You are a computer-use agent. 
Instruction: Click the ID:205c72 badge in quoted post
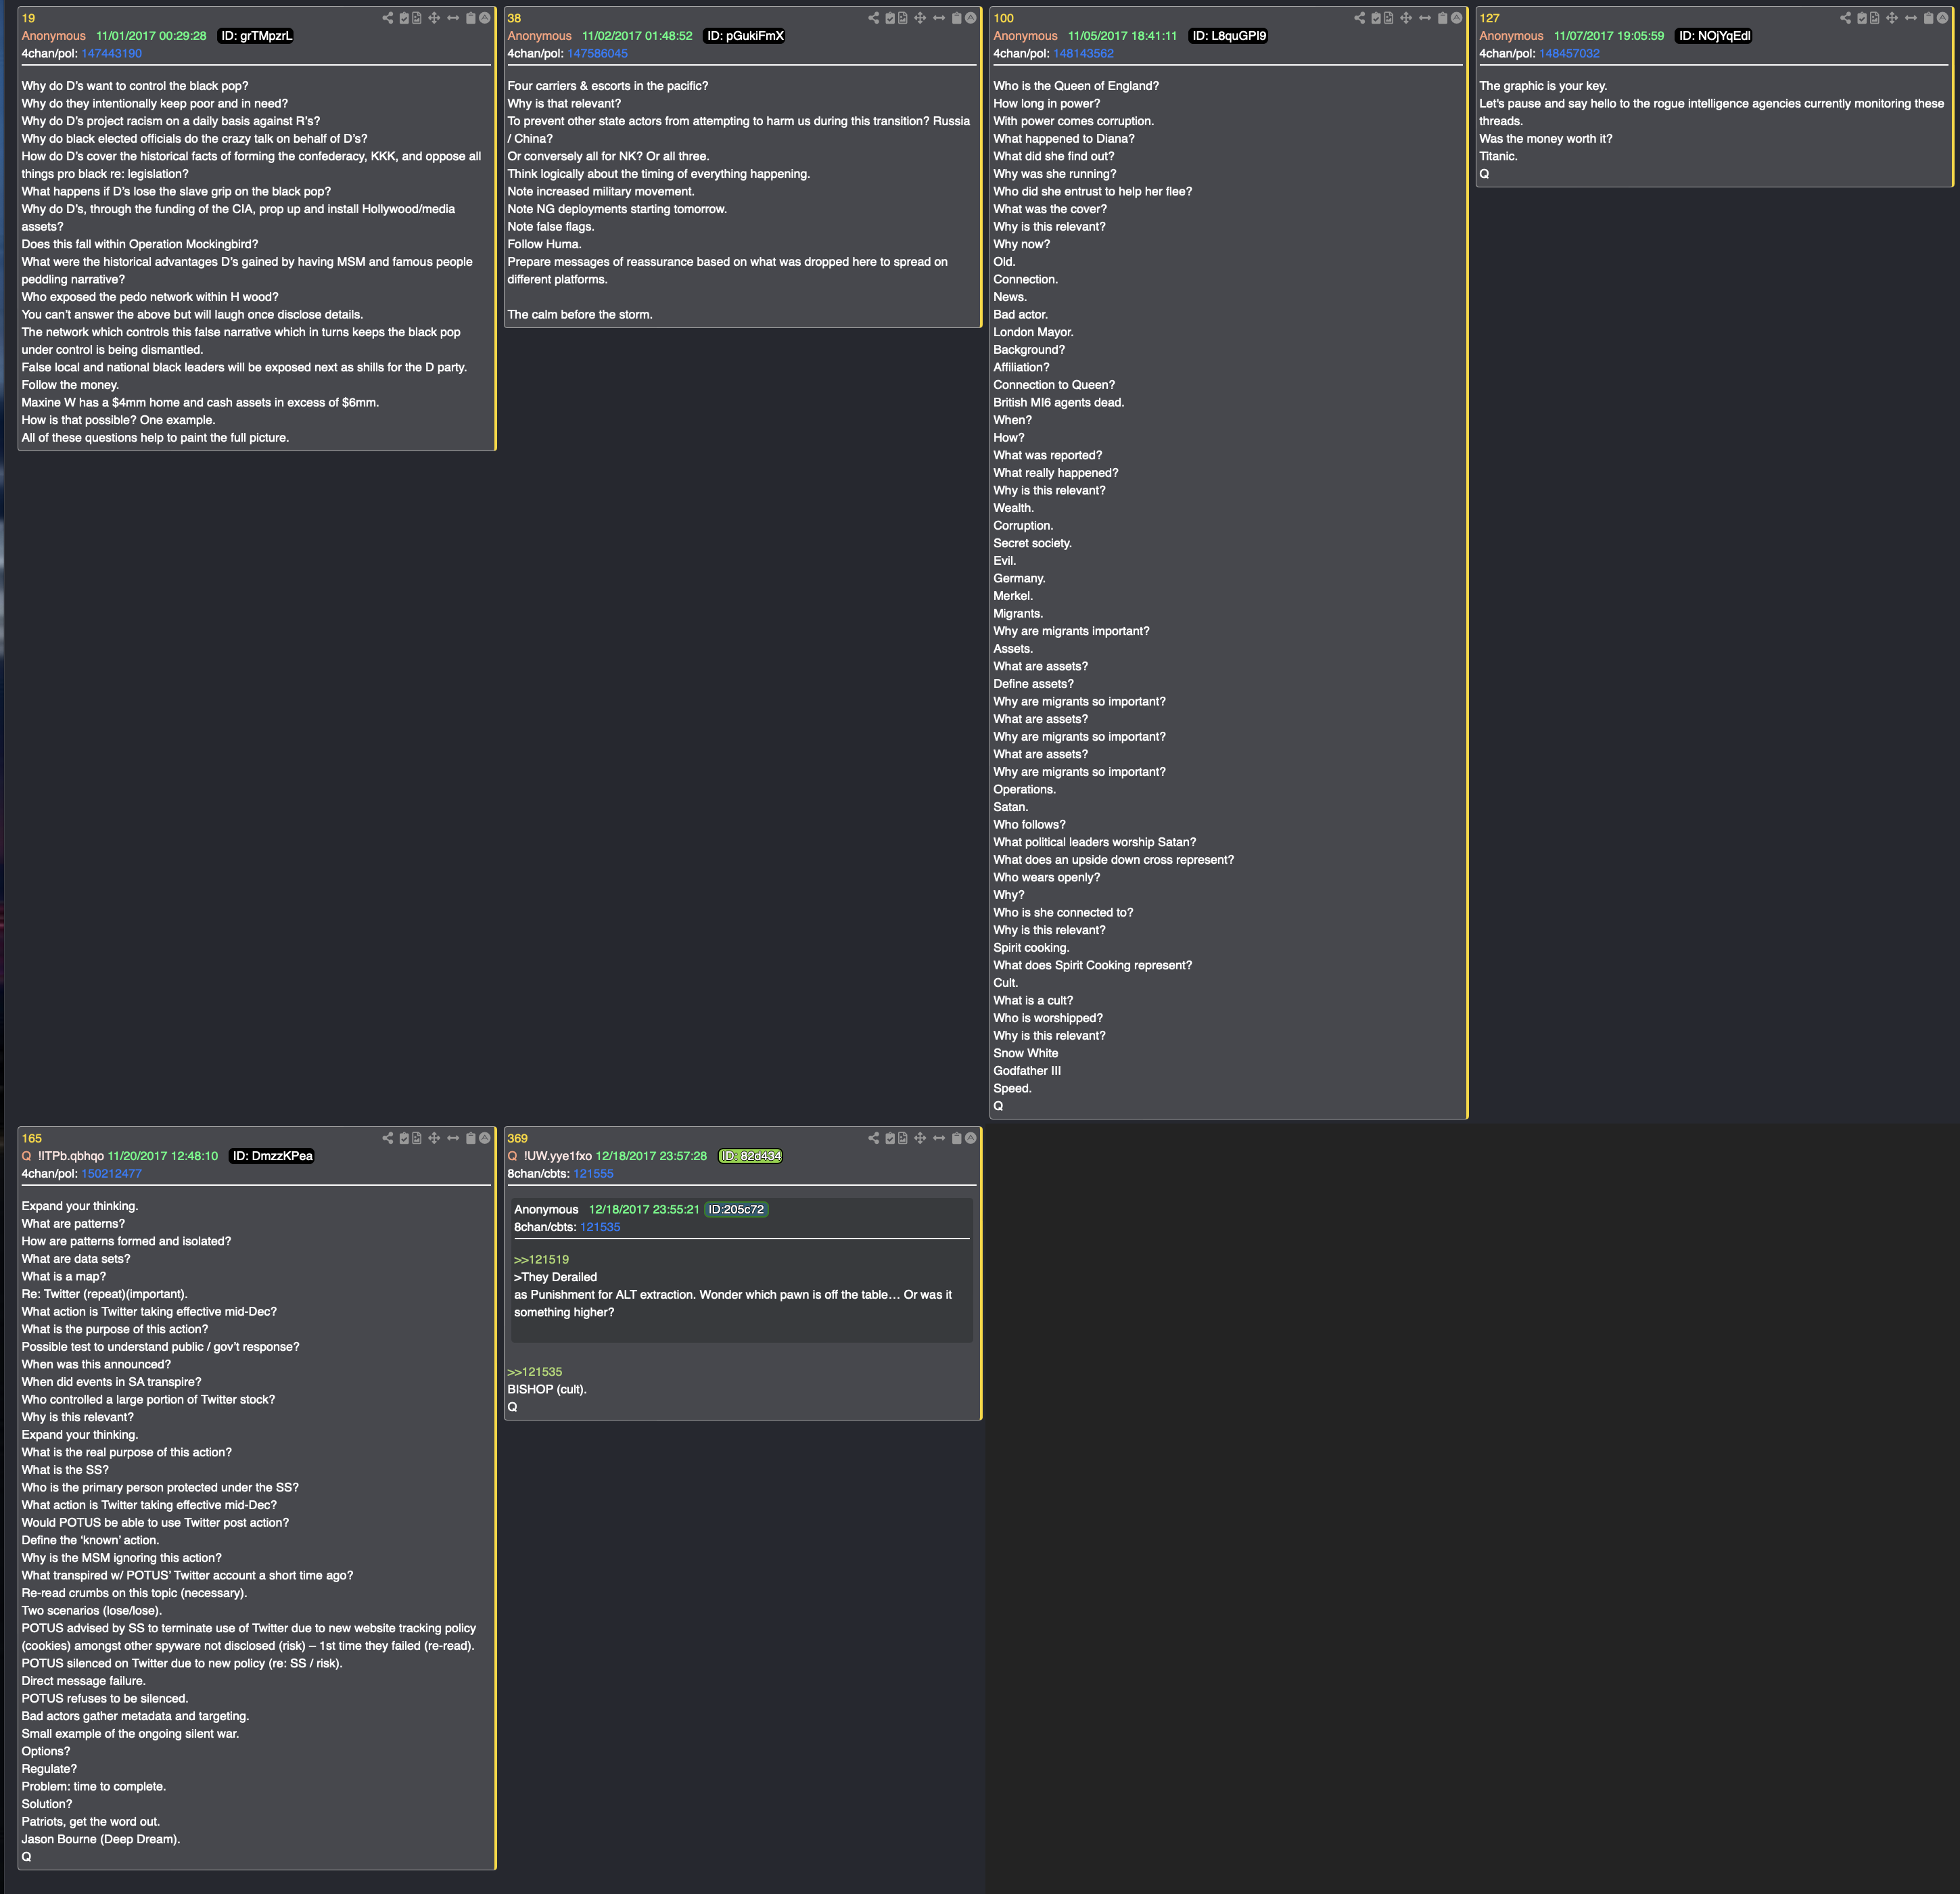[736, 1210]
